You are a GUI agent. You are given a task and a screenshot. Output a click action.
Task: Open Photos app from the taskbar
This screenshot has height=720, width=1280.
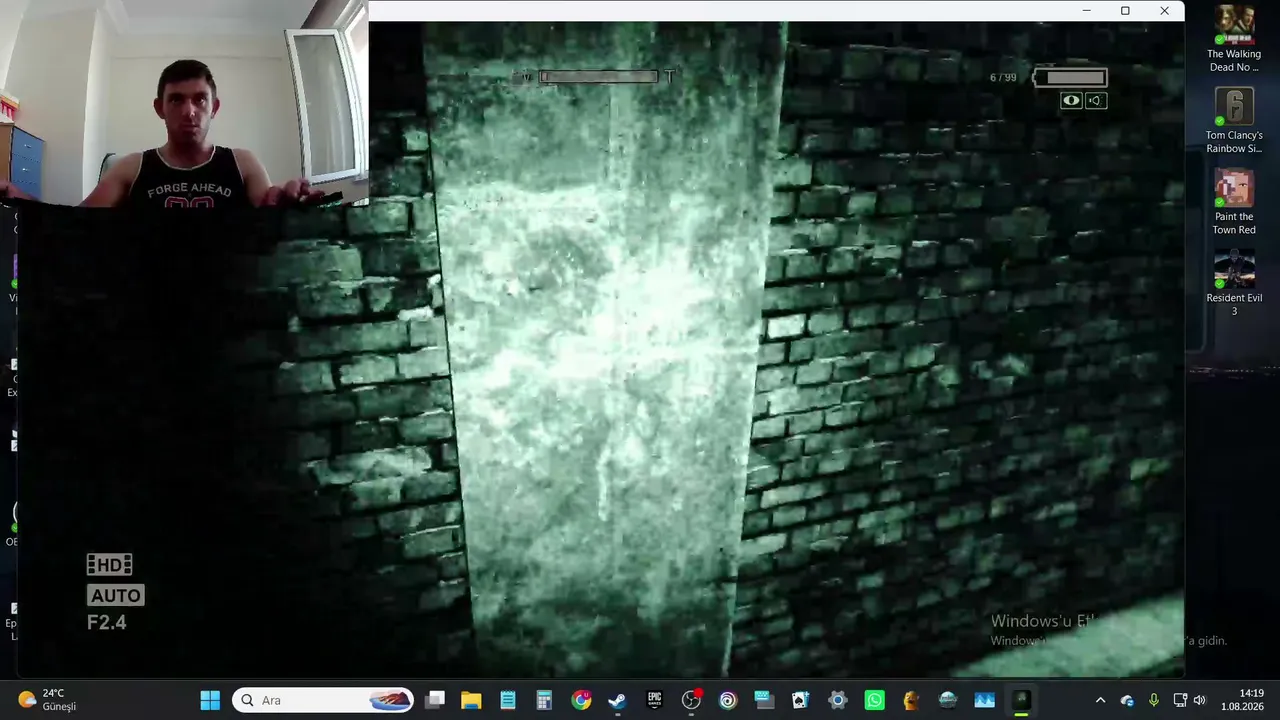984,700
